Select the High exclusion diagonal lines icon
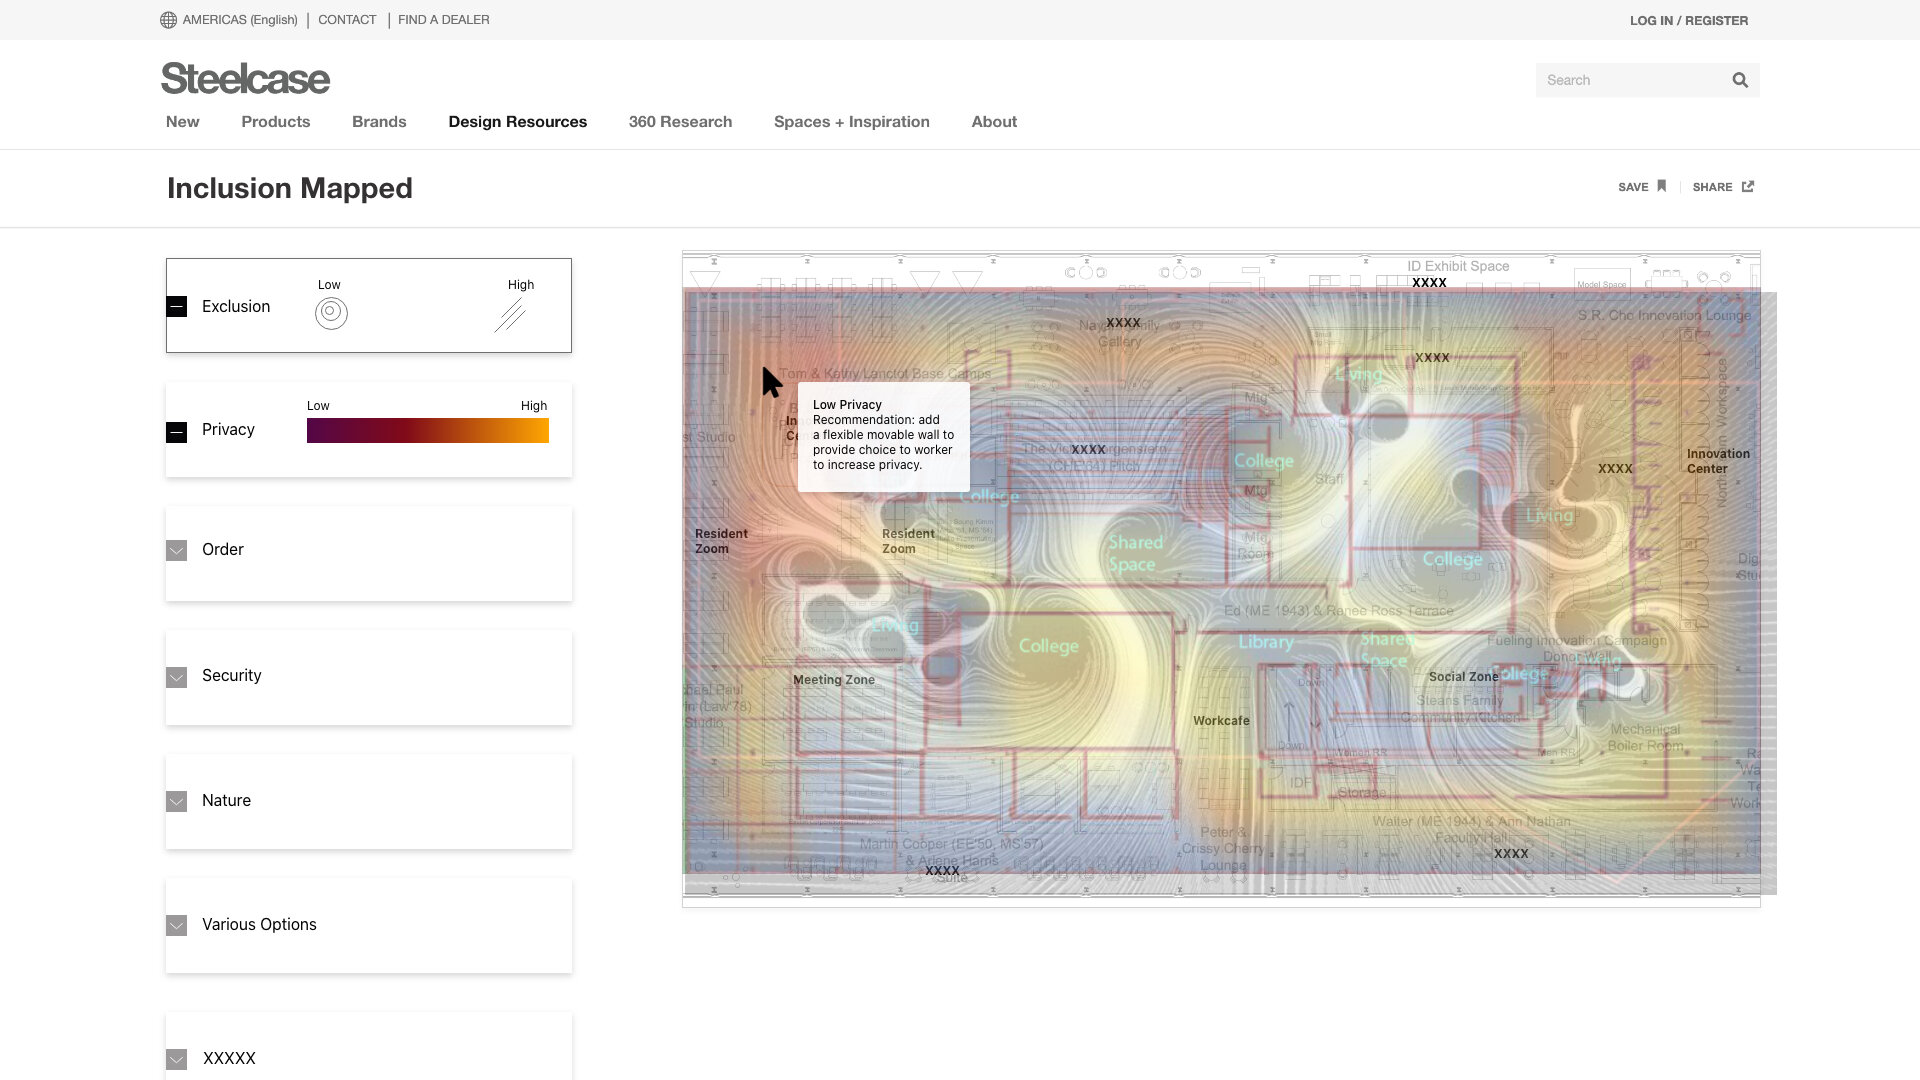This screenshot has width=1920, height=1080. click(510, 314)
